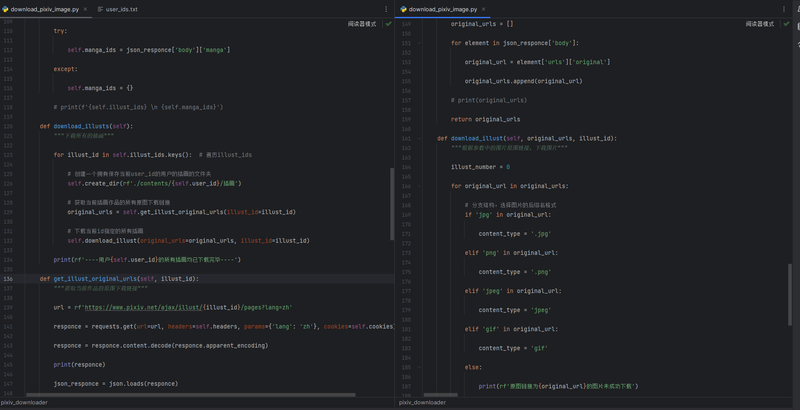
Task: Click line 'self.manga_ids = json_responce['body']['manga']'
Action: click(149, 50)
